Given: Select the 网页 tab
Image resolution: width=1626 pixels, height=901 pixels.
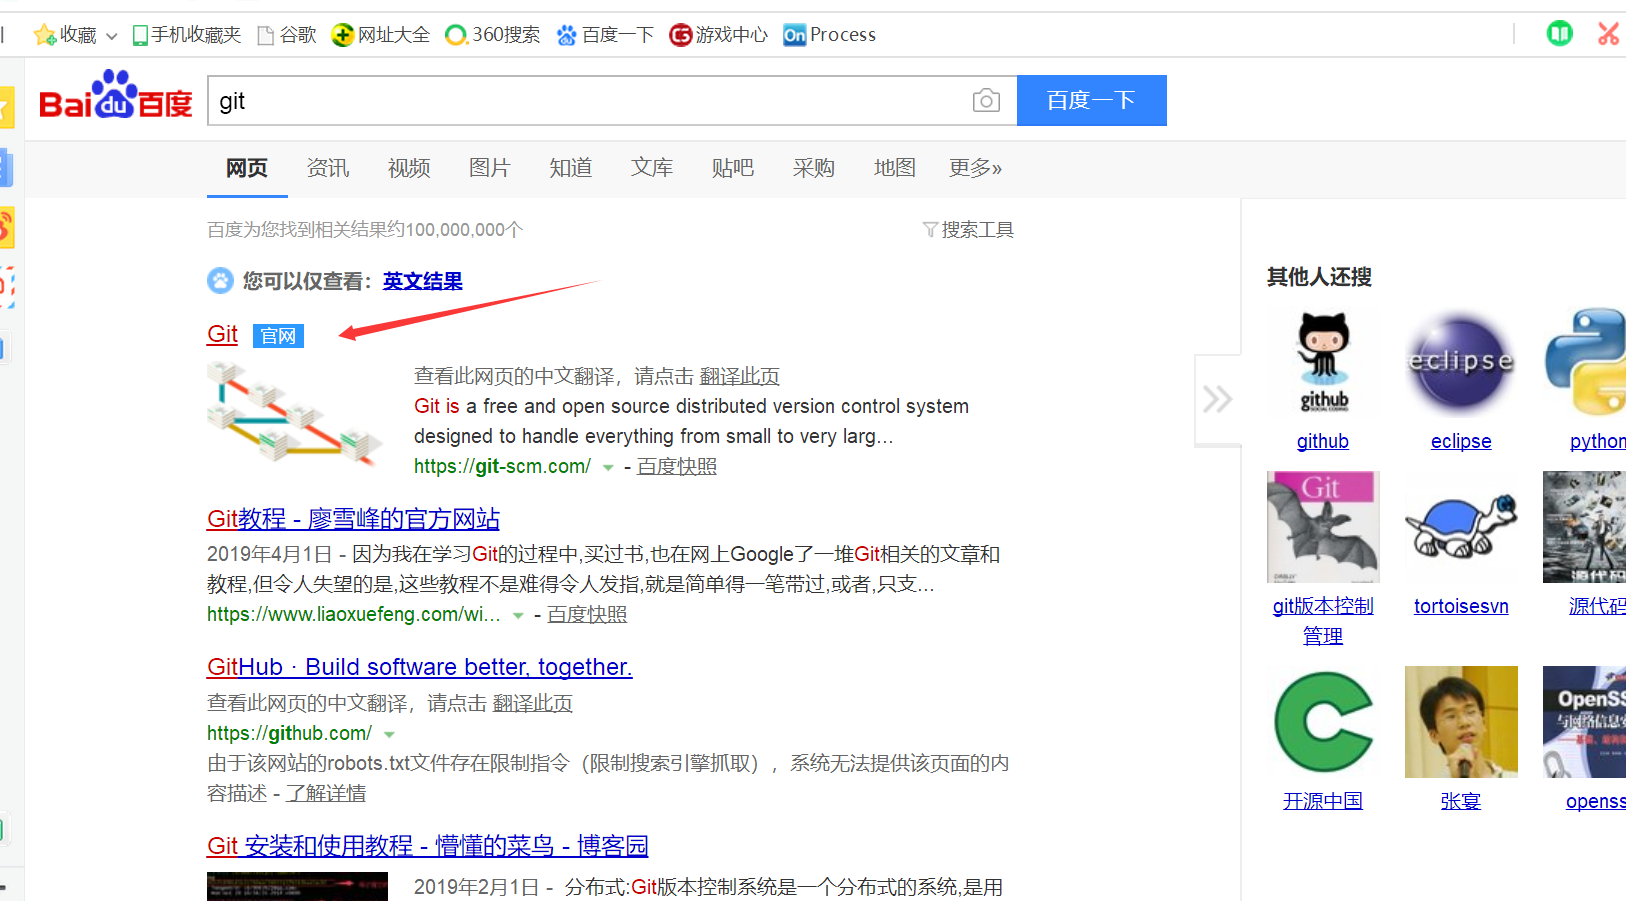Looking at the screenshot, I should click(x=247, y=168).
